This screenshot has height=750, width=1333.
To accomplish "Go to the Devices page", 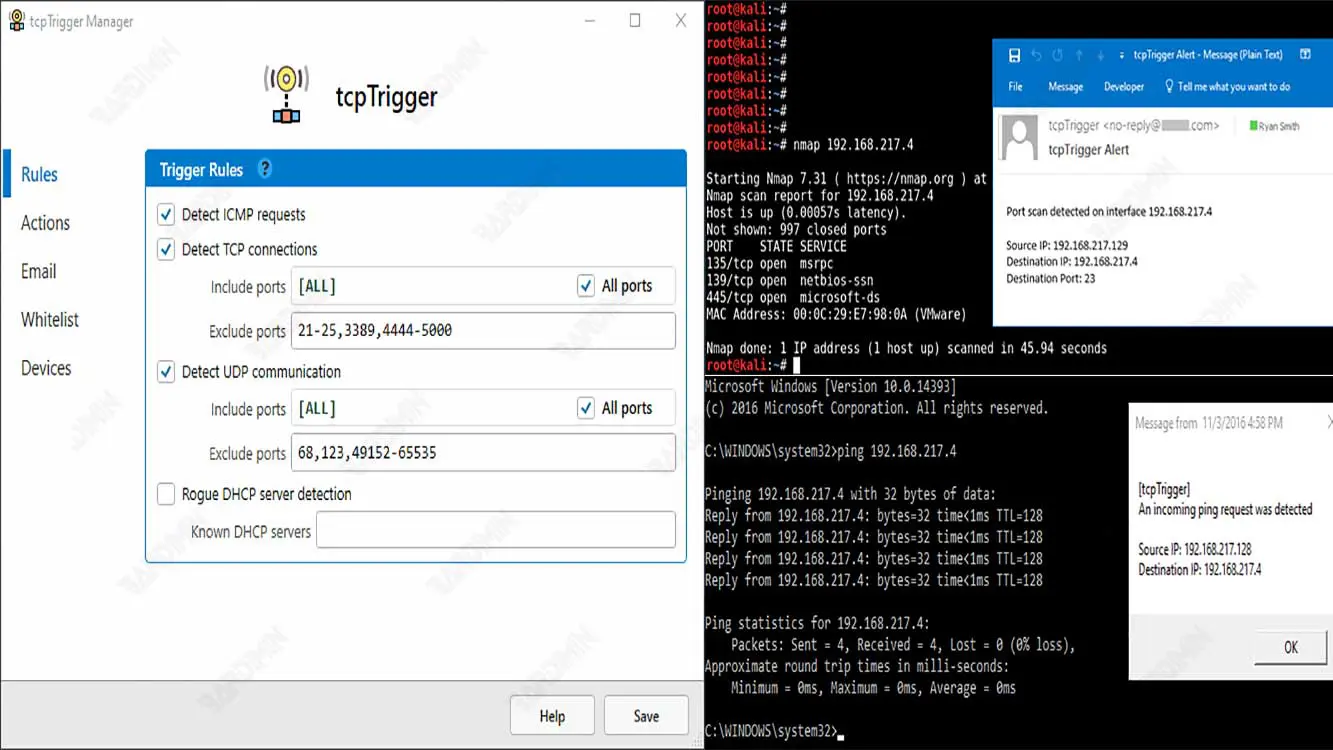I will 46,368.
